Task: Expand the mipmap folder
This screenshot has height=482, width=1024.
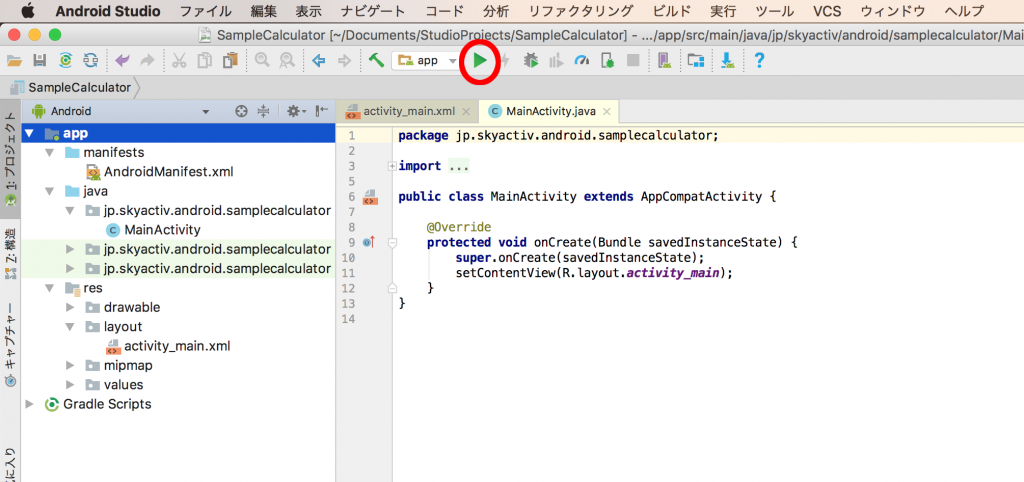Action: point(71,365)
